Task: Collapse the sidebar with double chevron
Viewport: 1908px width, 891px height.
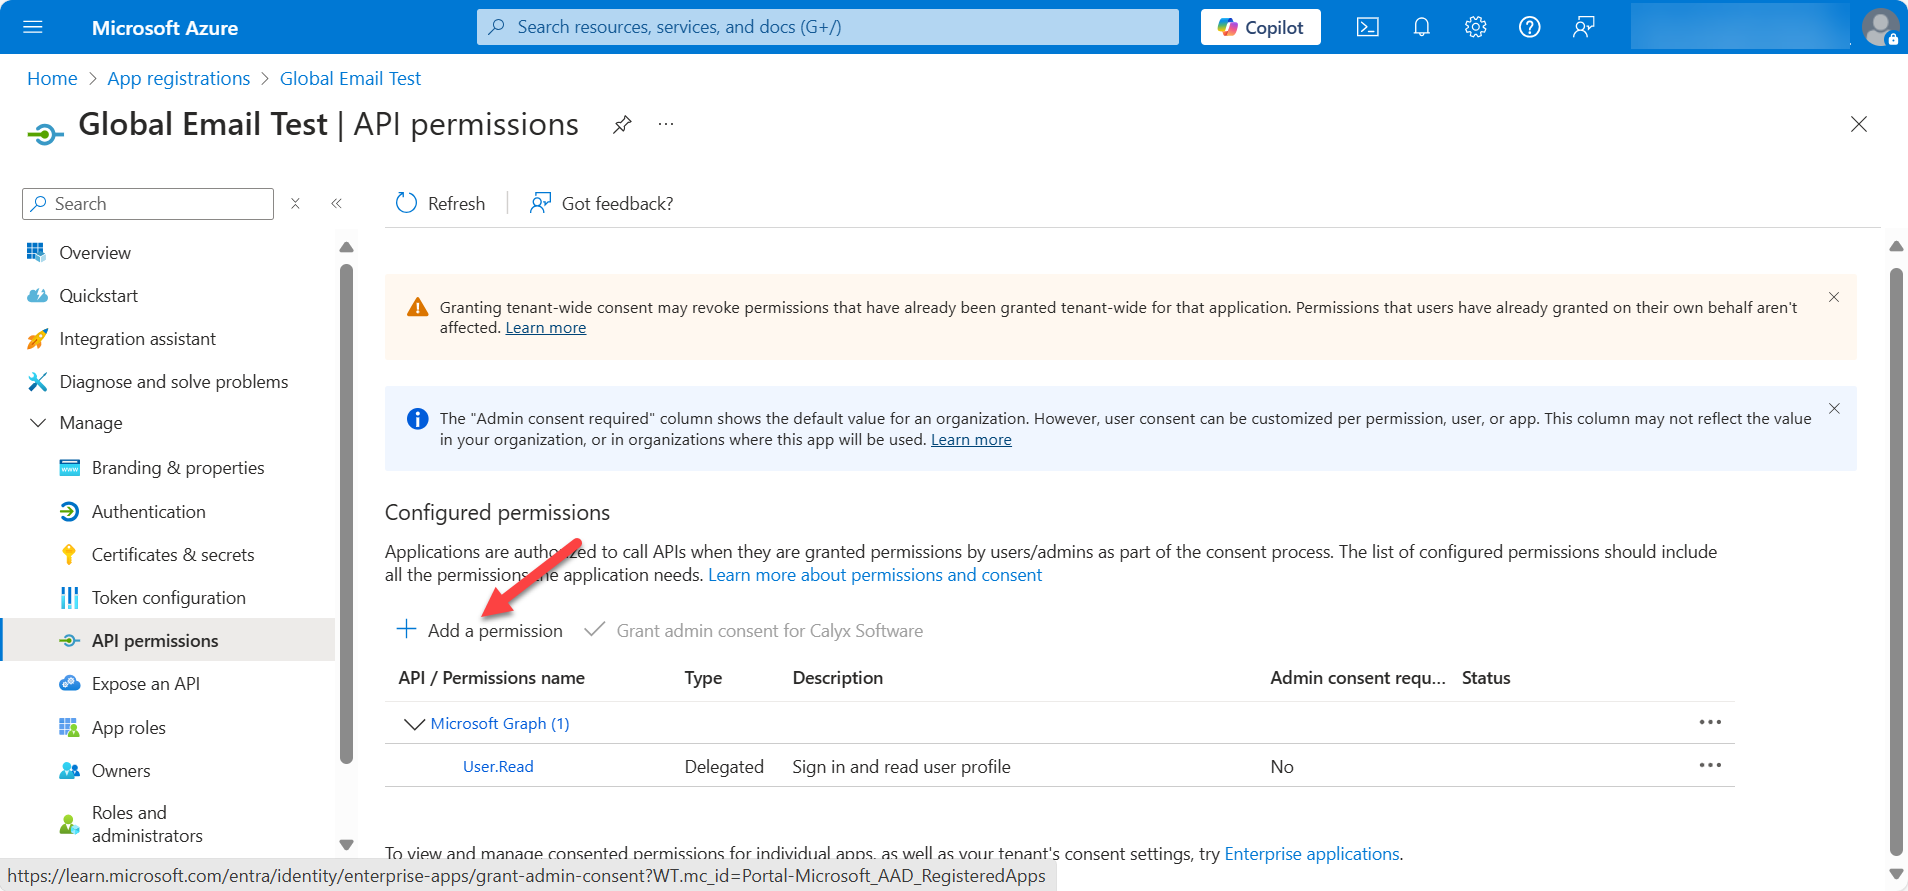Action: [337, 204]
